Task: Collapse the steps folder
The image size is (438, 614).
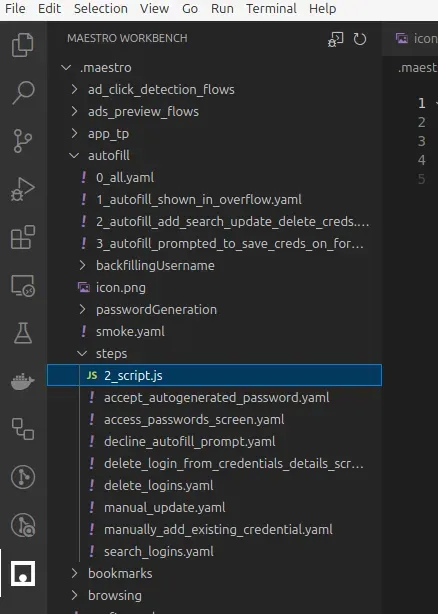Action: point(82,354)
